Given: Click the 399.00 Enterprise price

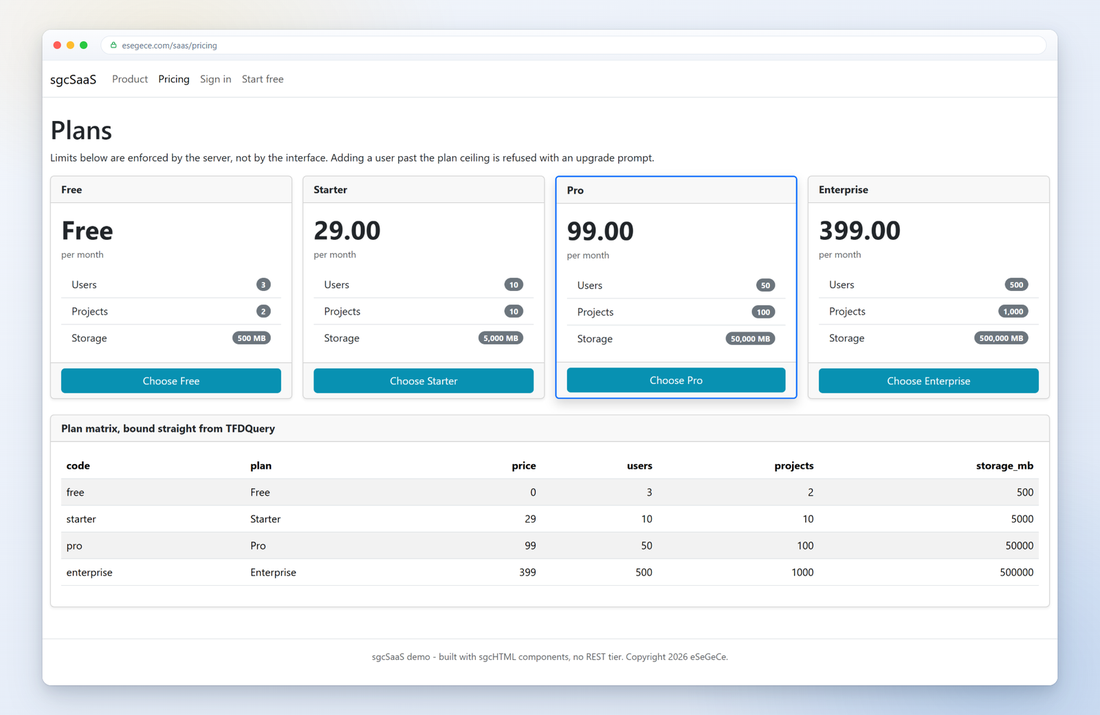Looking at the screenshot, I should pyautogui.click(x=860, y=230).
